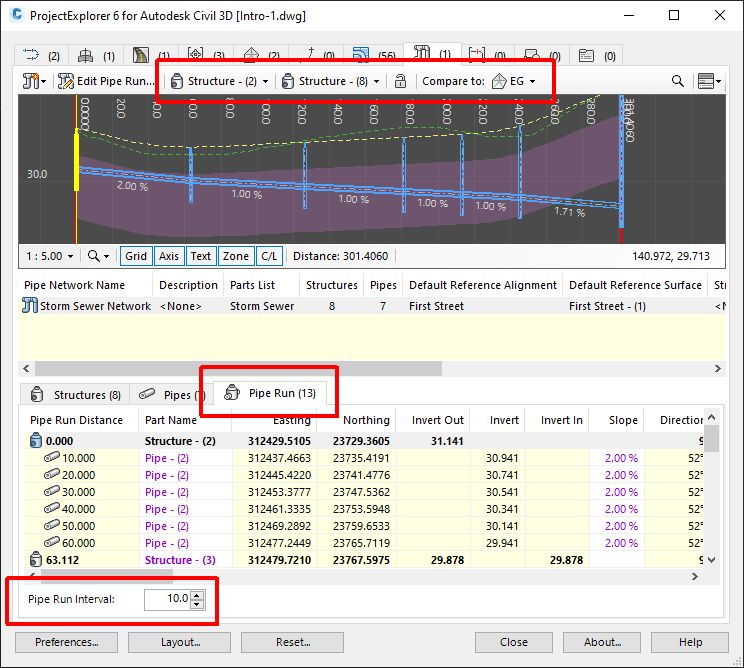Image resolution: width=744 pixels, height=668 pixels.
Task: Toggle the Grid display button
Action: click(x=136, y=256)
